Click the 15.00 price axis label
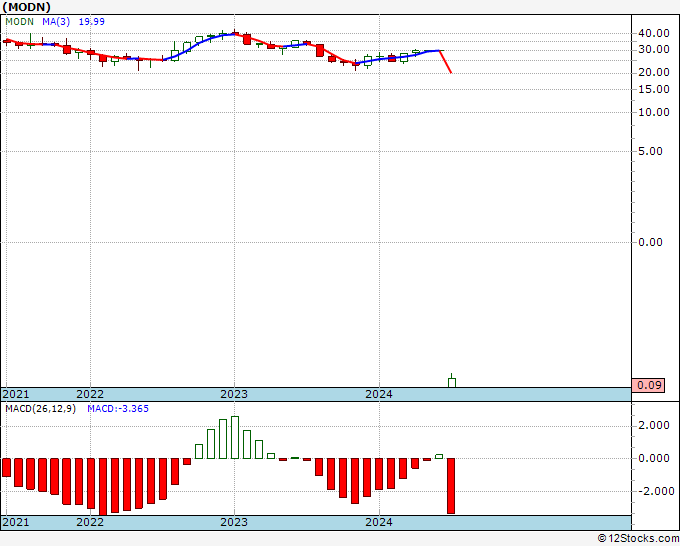Viewport: 680px width, 546px height. coord(654,89)
